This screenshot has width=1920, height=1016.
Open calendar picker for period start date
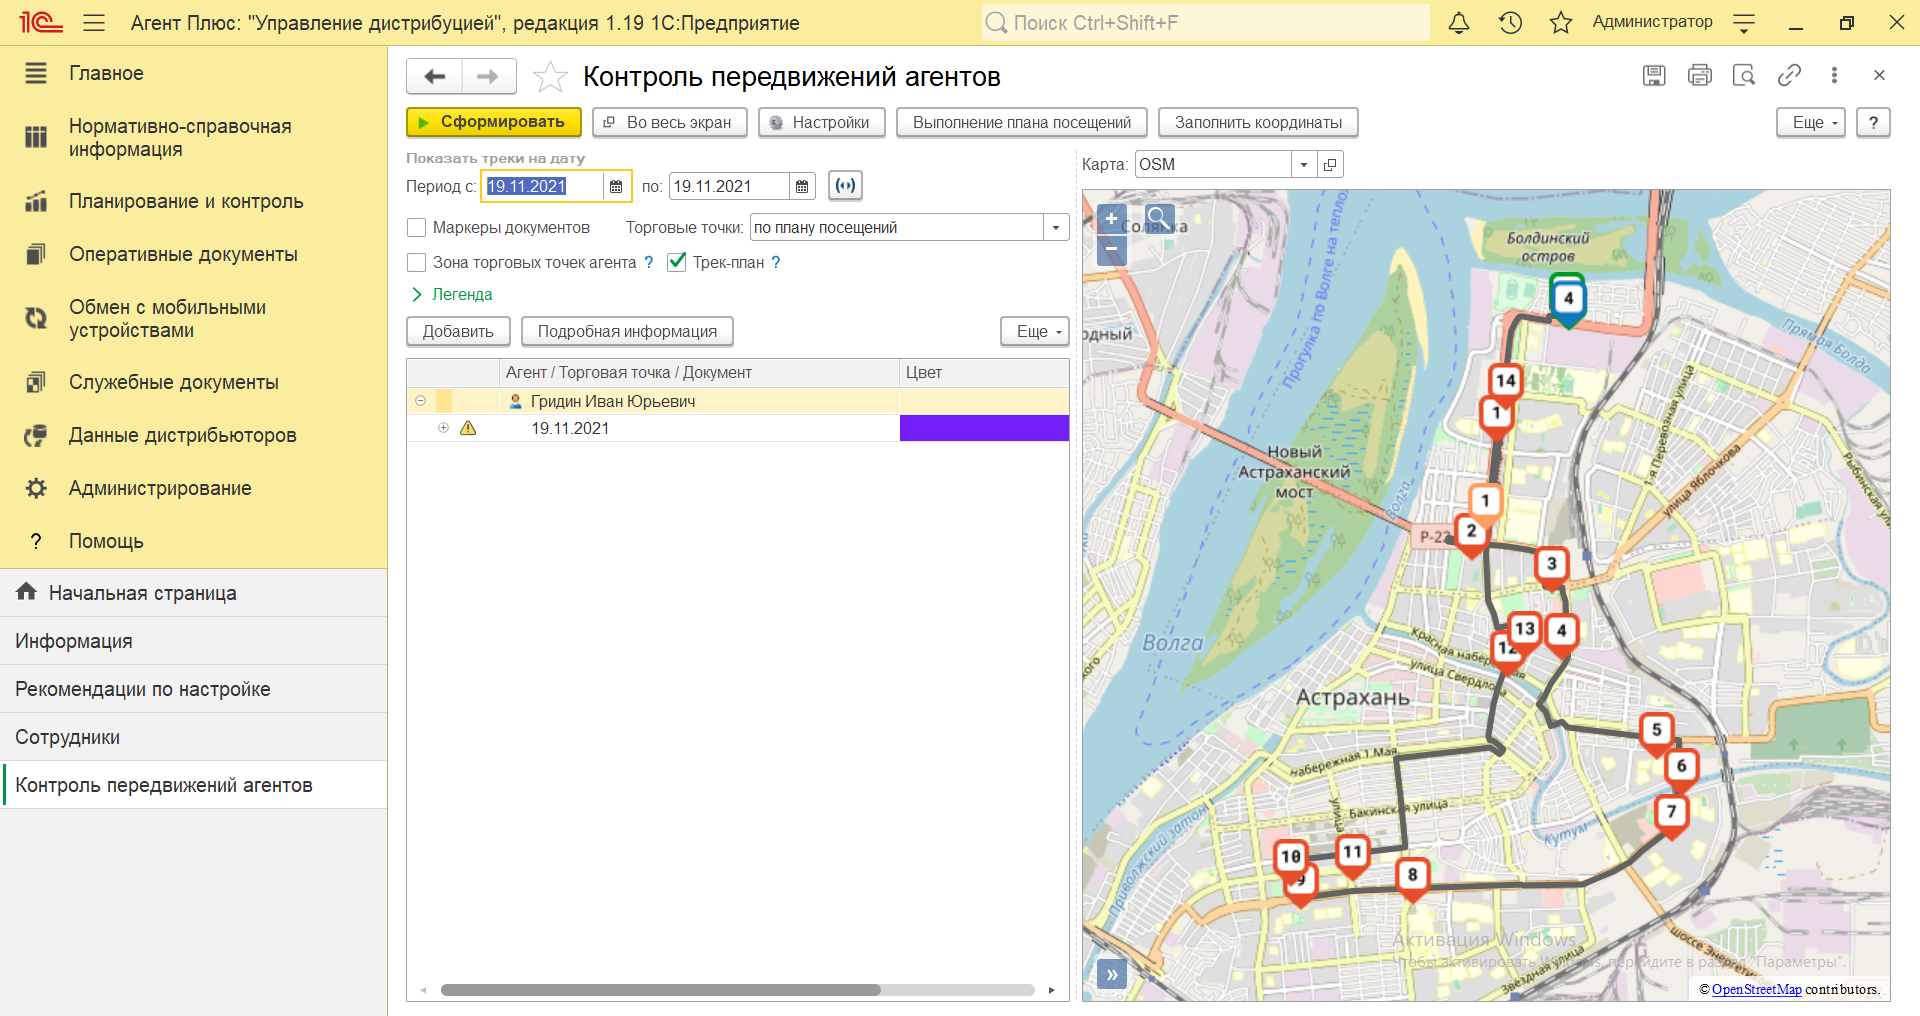point(616,187)
